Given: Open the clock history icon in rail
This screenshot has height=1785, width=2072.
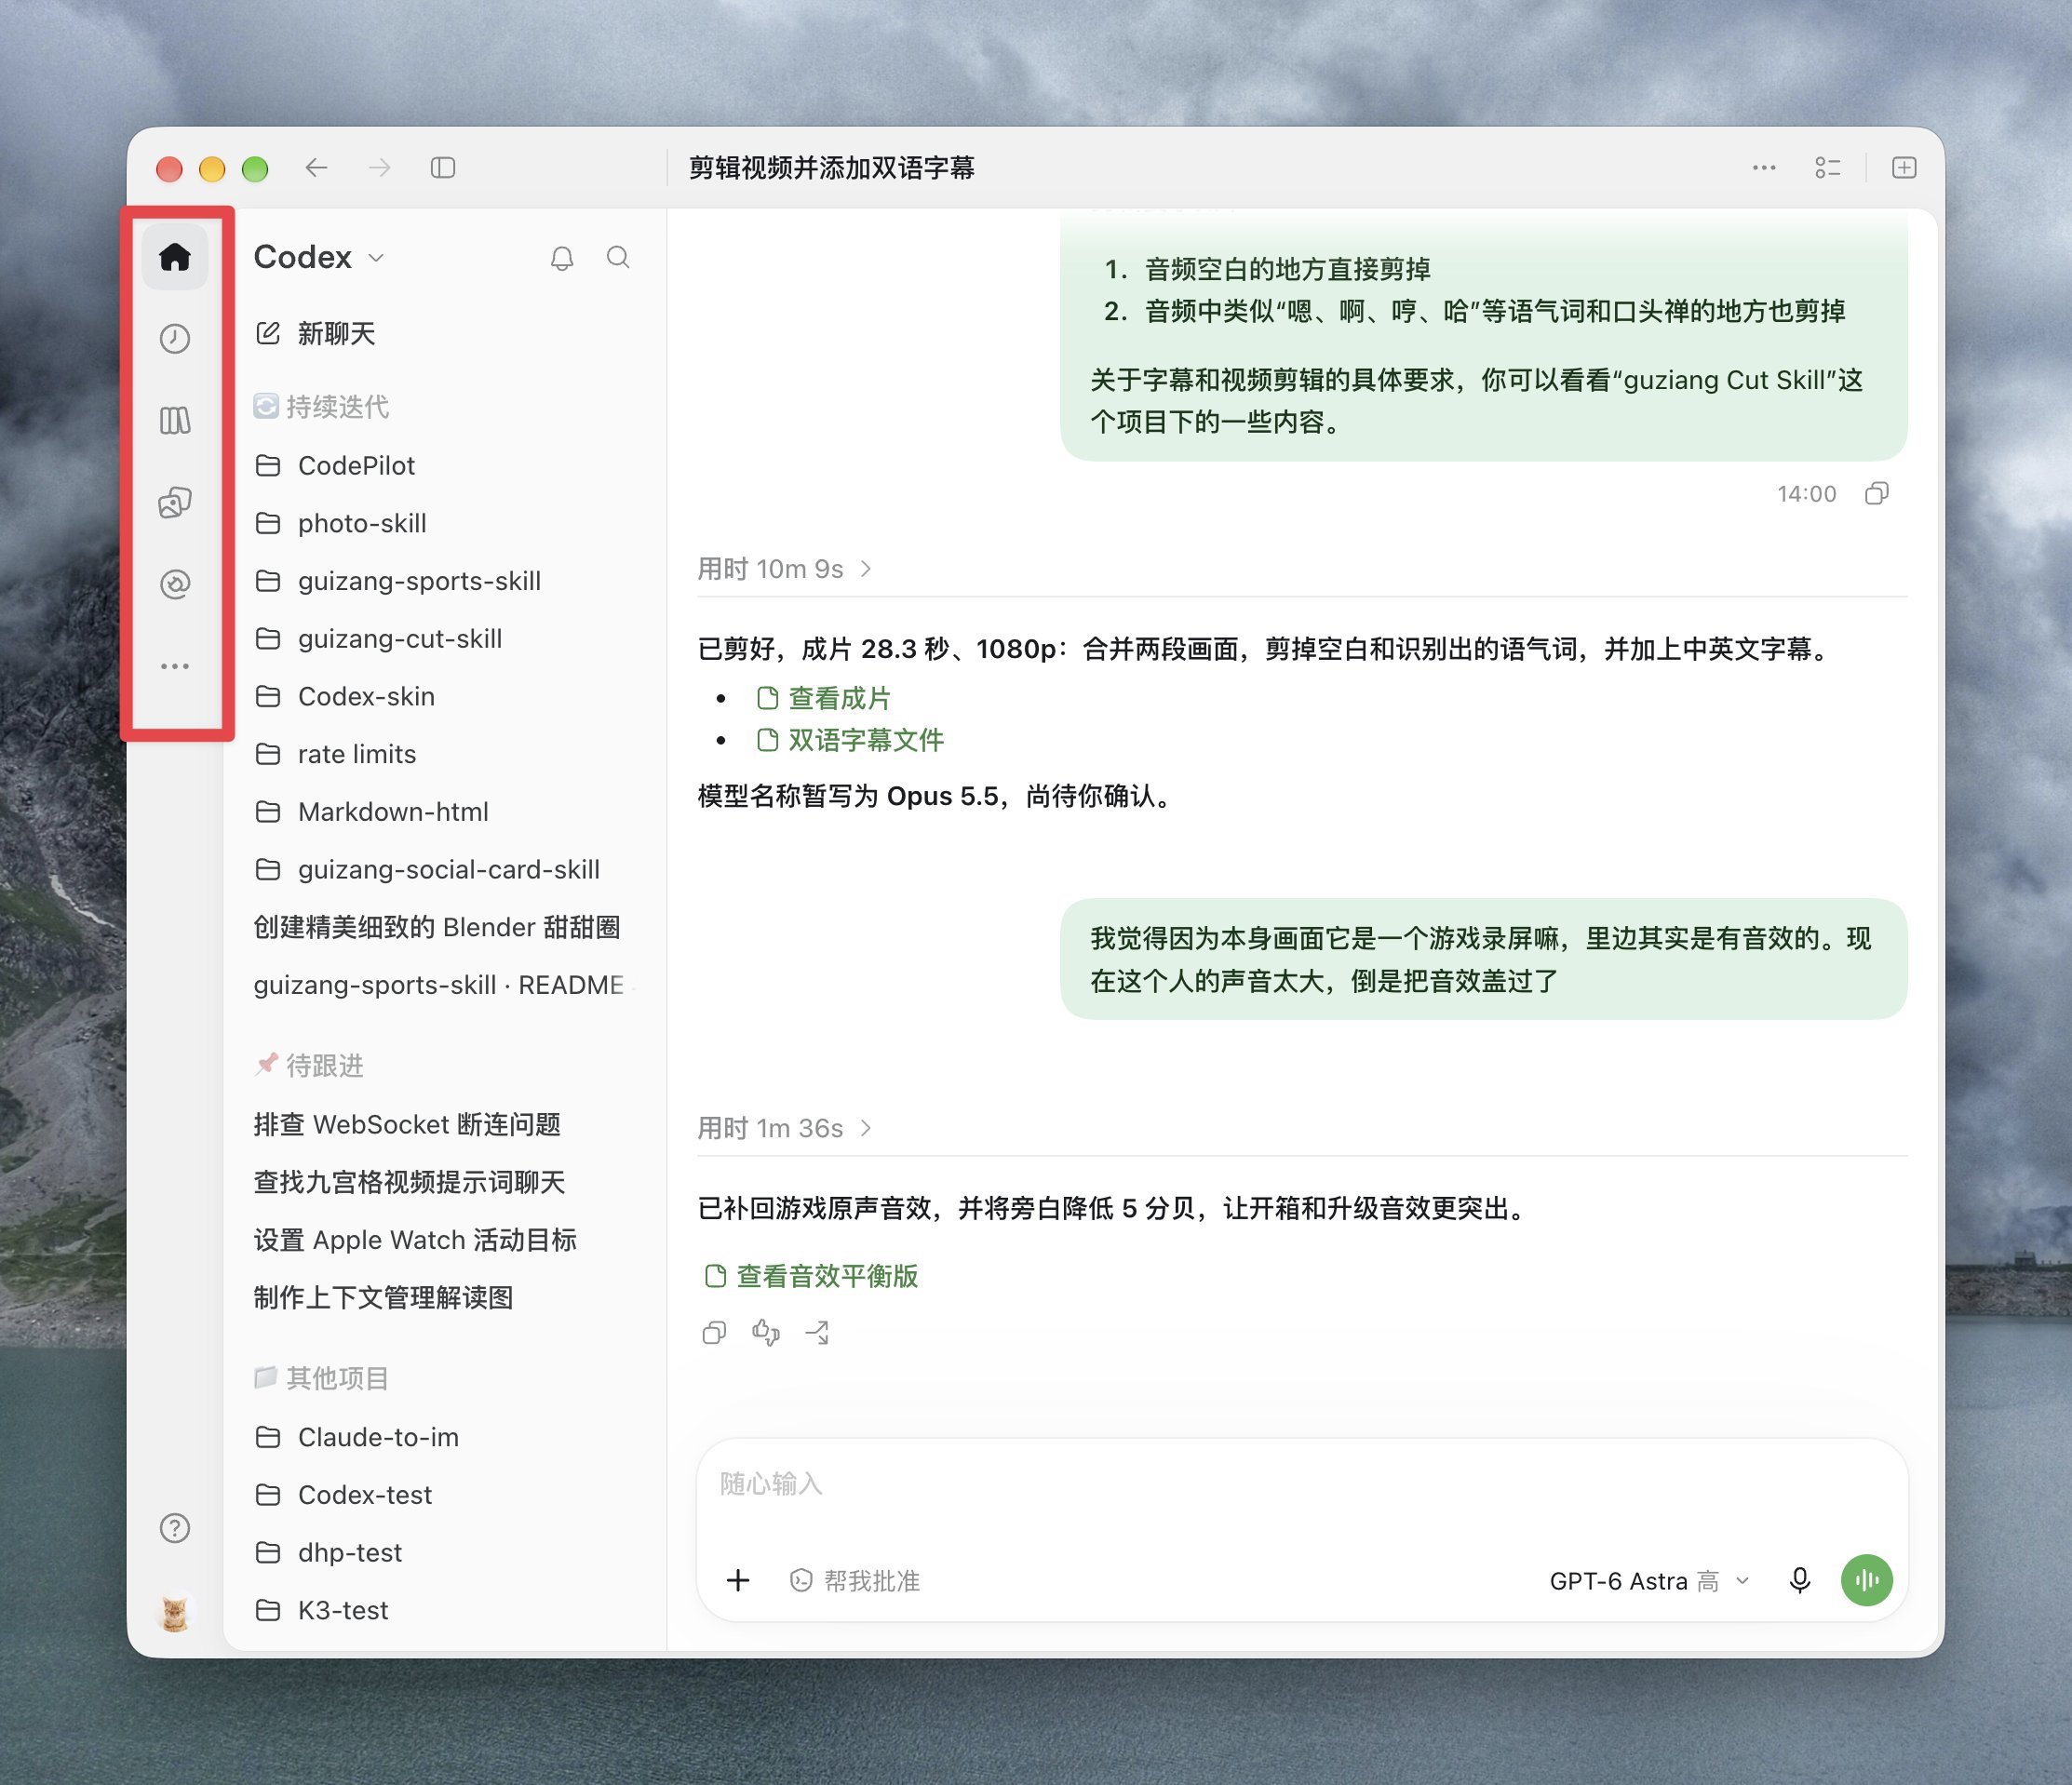Looking at the screenshot, I should point(175,339).
